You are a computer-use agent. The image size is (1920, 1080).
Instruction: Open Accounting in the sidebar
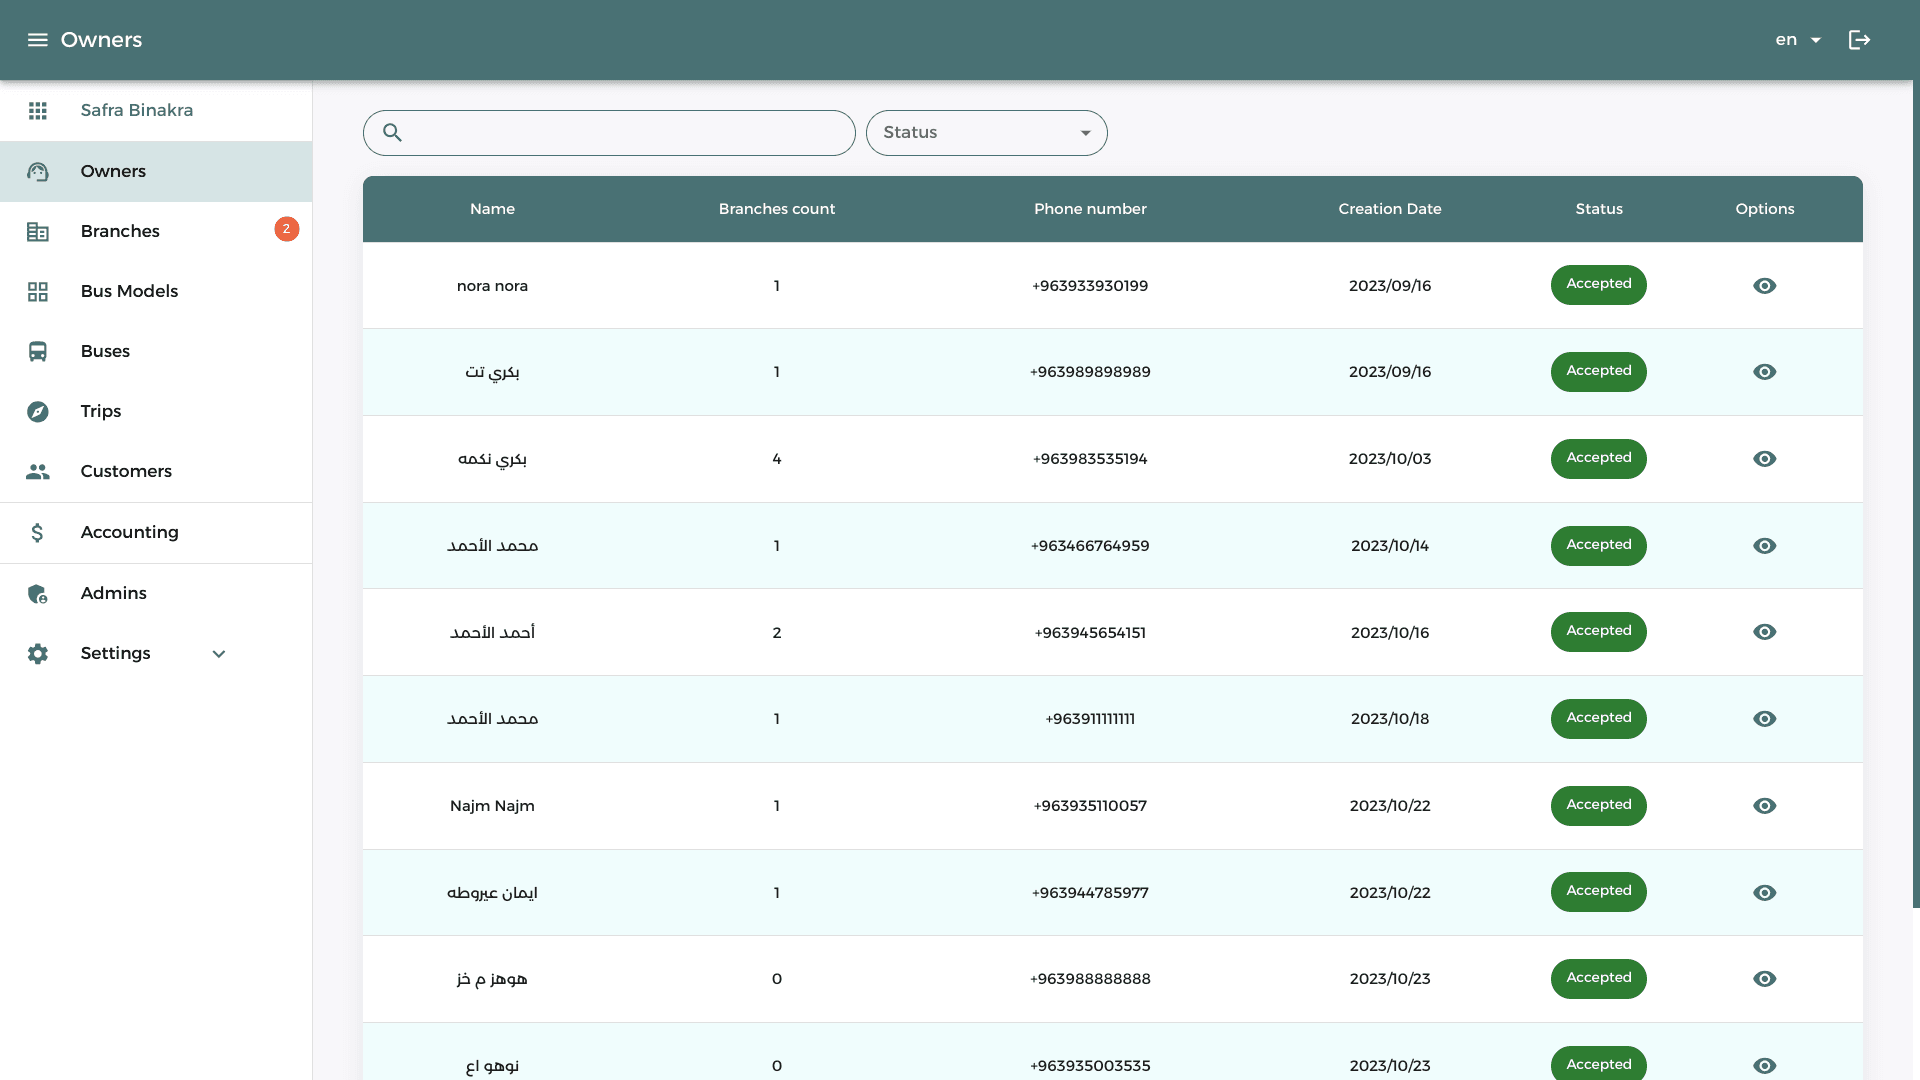[156, 533]
